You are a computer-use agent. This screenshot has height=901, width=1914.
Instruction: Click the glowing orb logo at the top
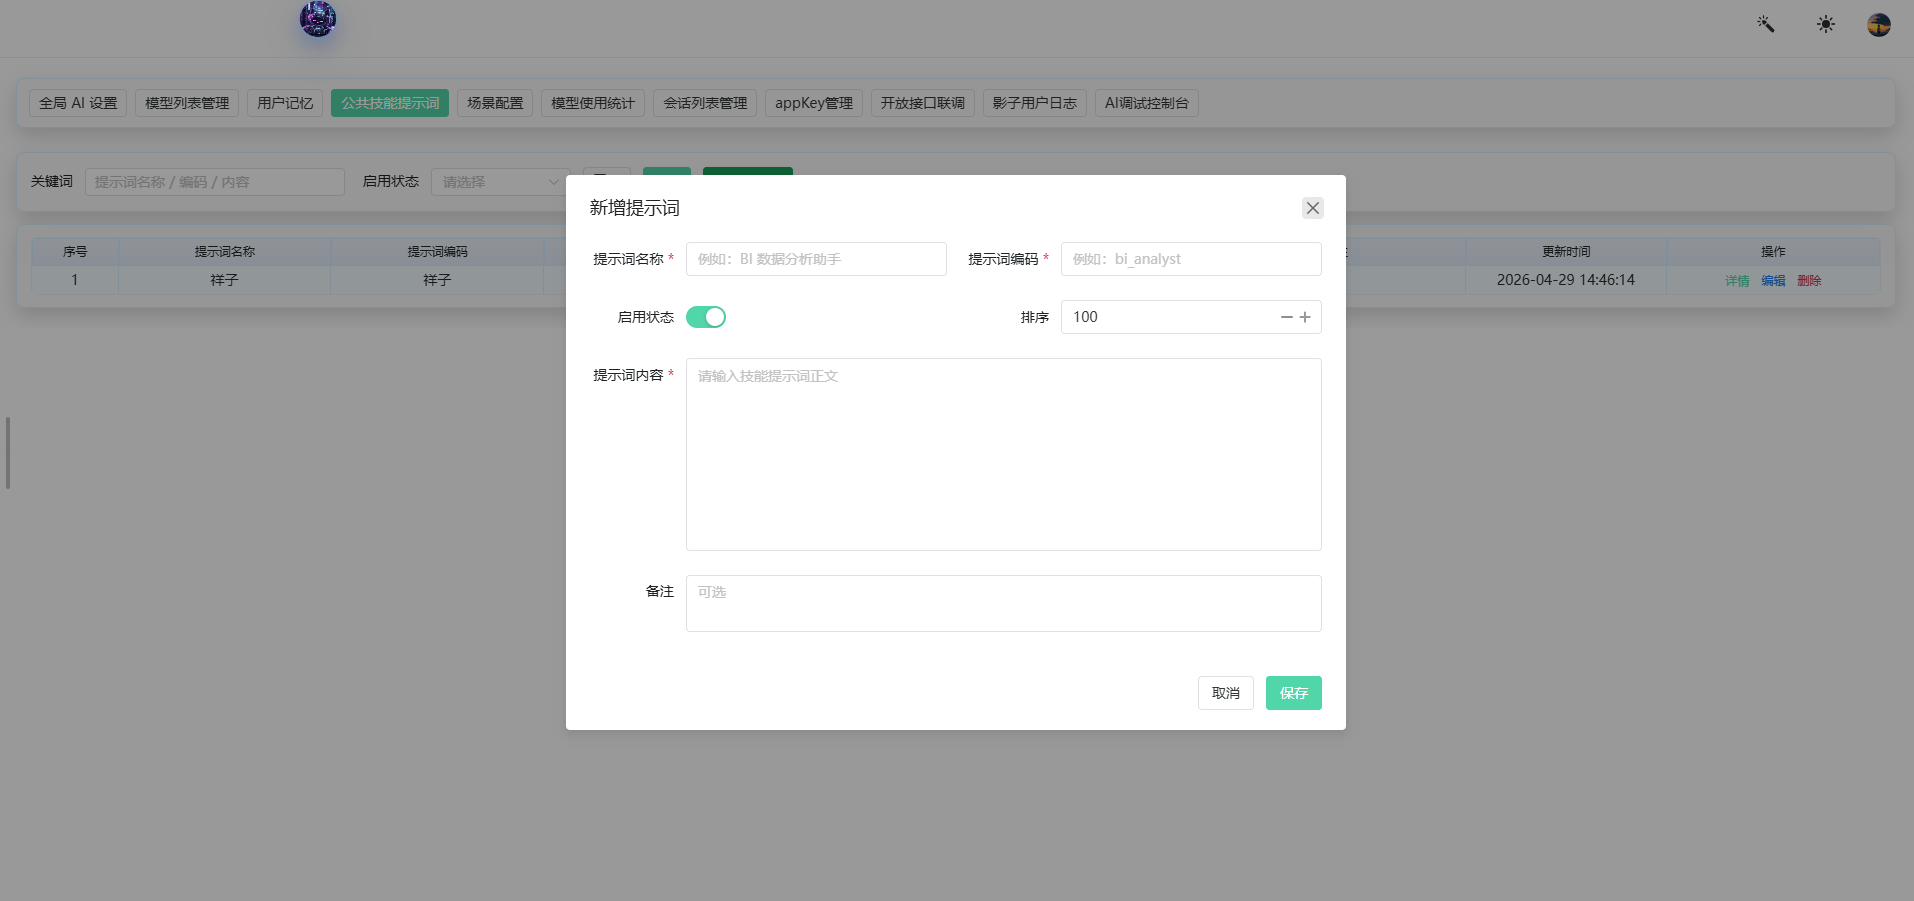(x=318, y=19)
